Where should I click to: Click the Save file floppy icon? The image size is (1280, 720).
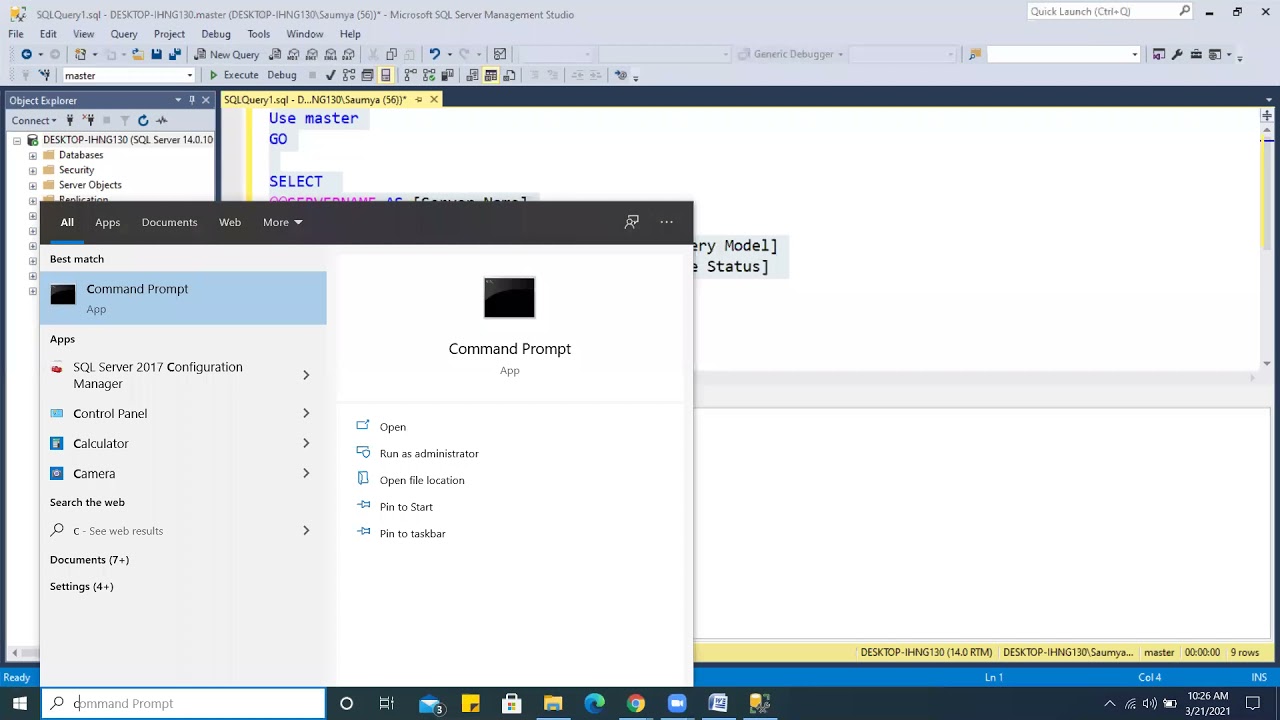[156, 54]
